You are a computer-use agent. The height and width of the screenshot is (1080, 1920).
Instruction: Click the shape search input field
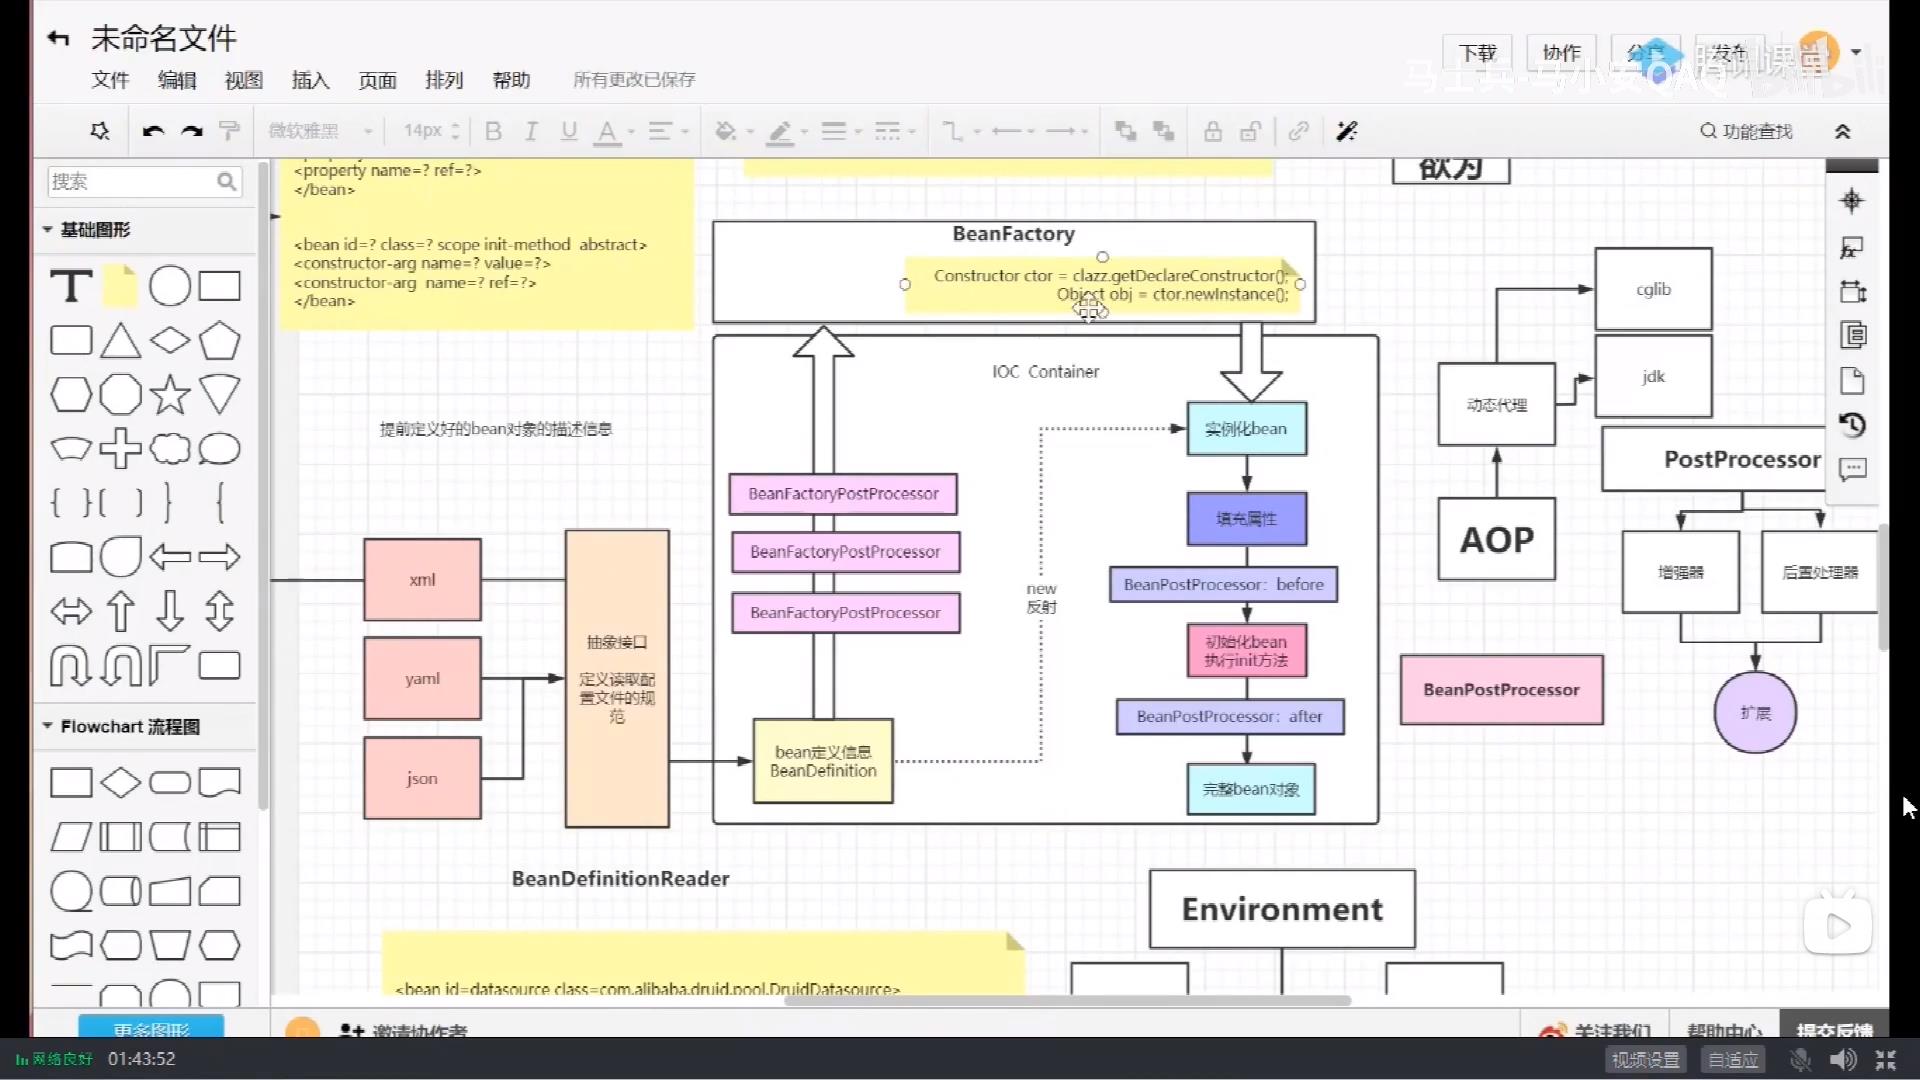[x=144, y=181]
